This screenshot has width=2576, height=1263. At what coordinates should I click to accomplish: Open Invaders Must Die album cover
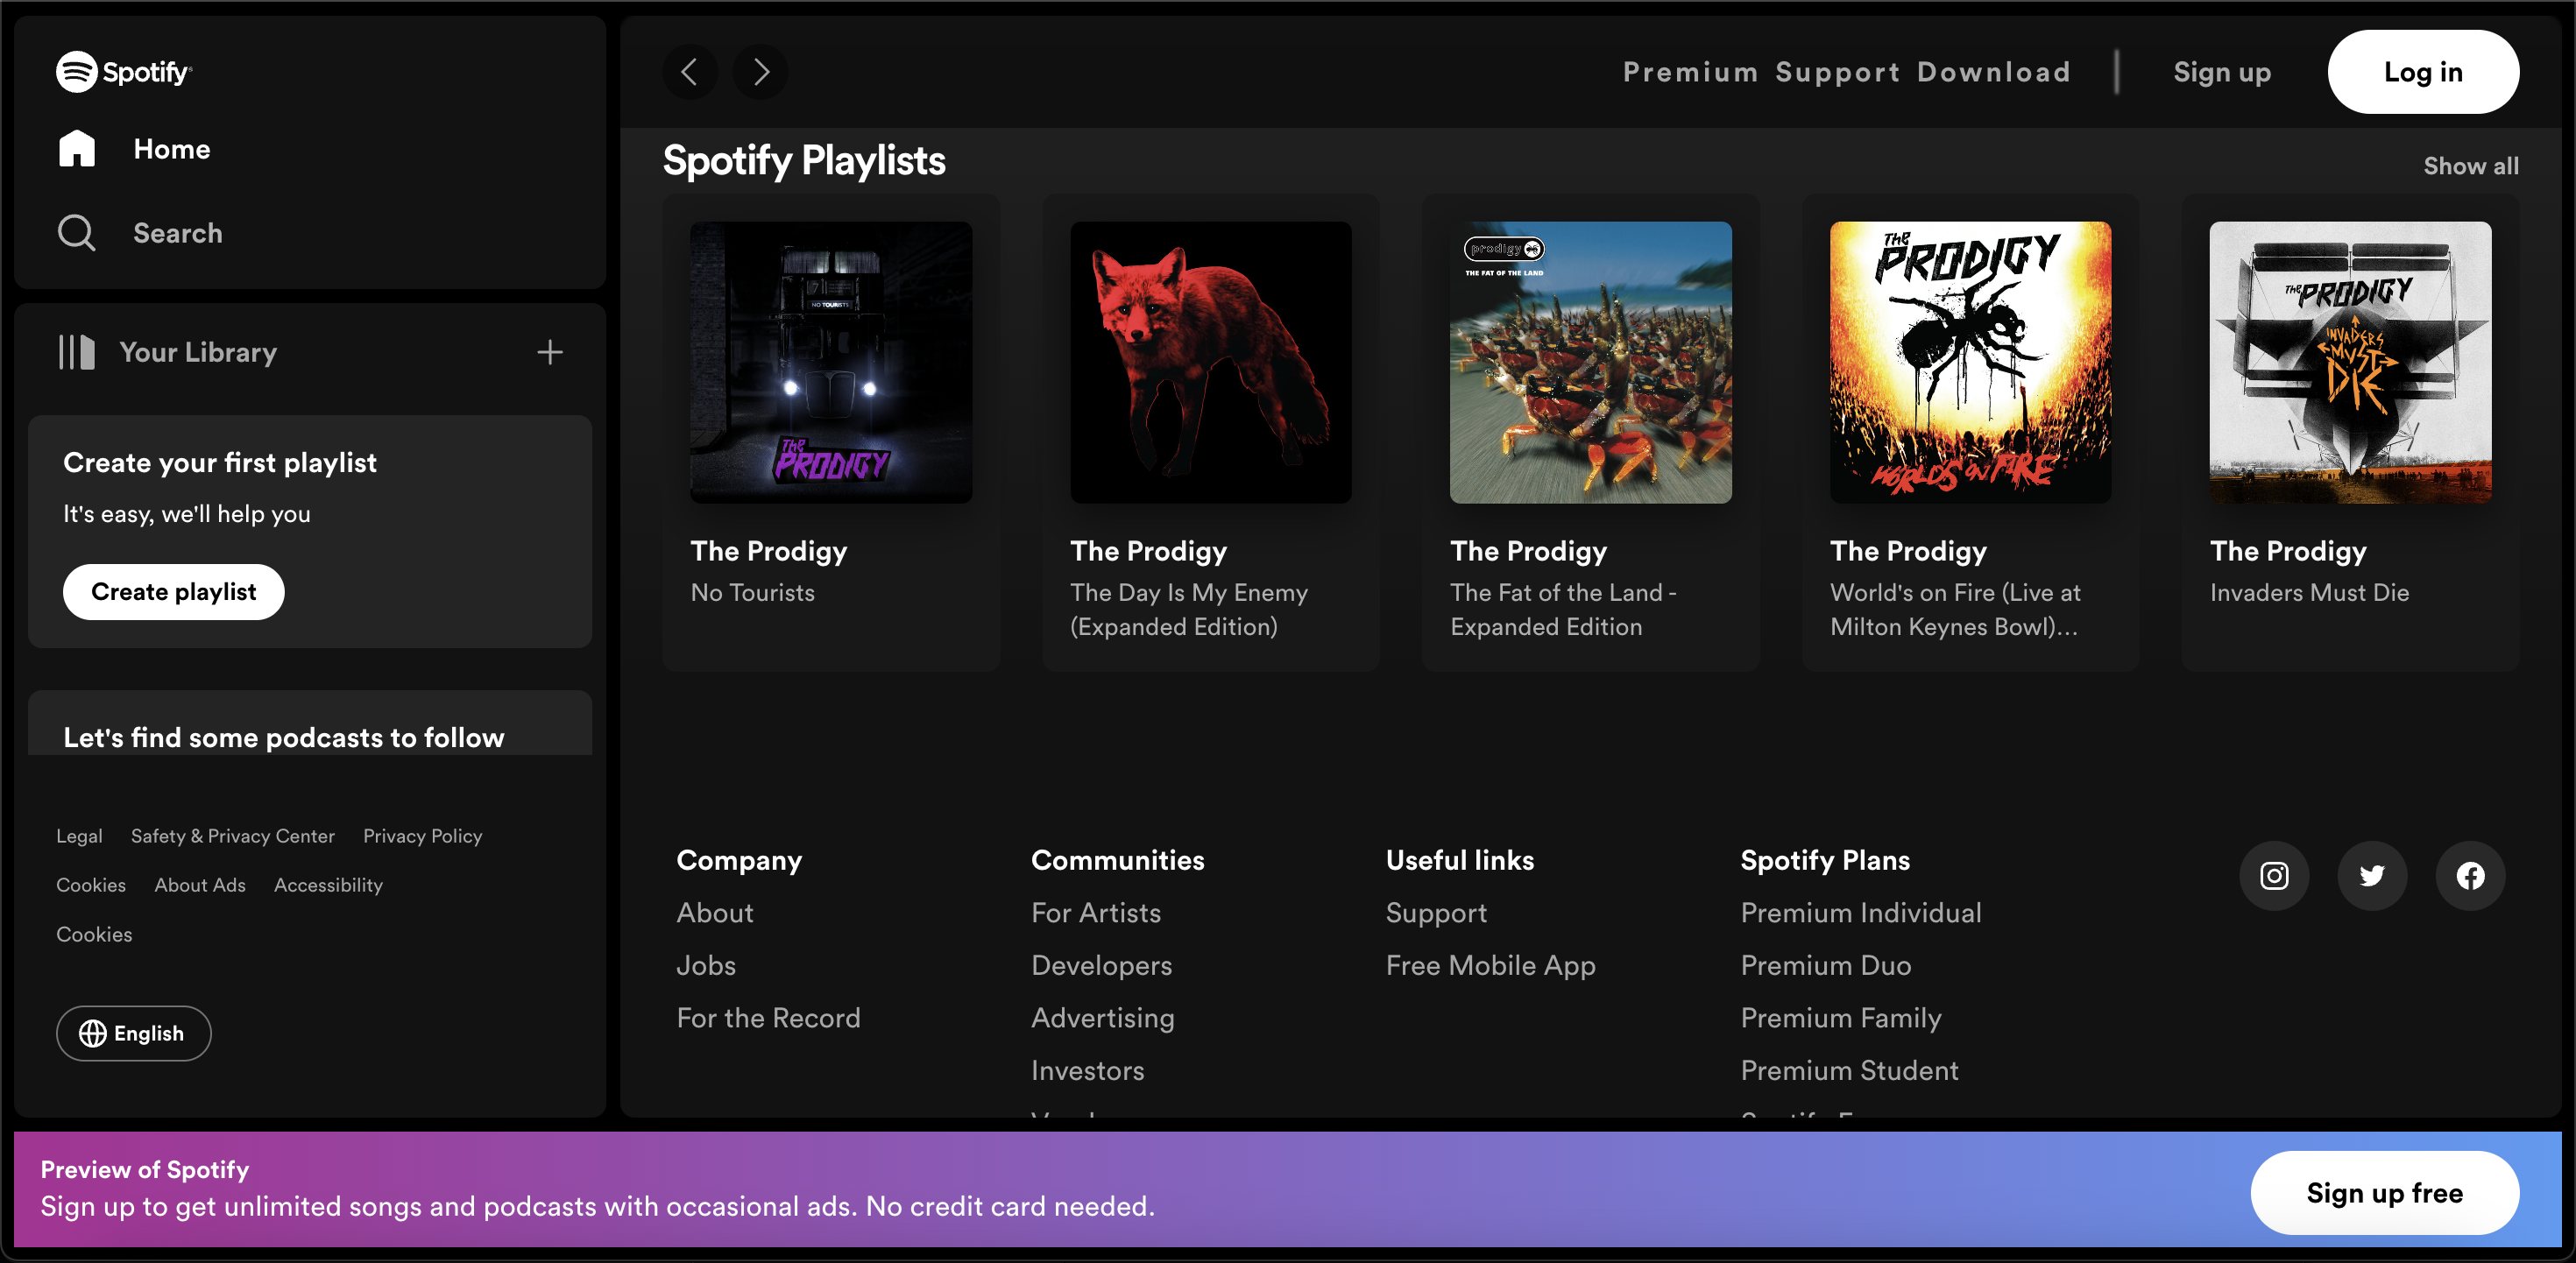click(2350, 362)
